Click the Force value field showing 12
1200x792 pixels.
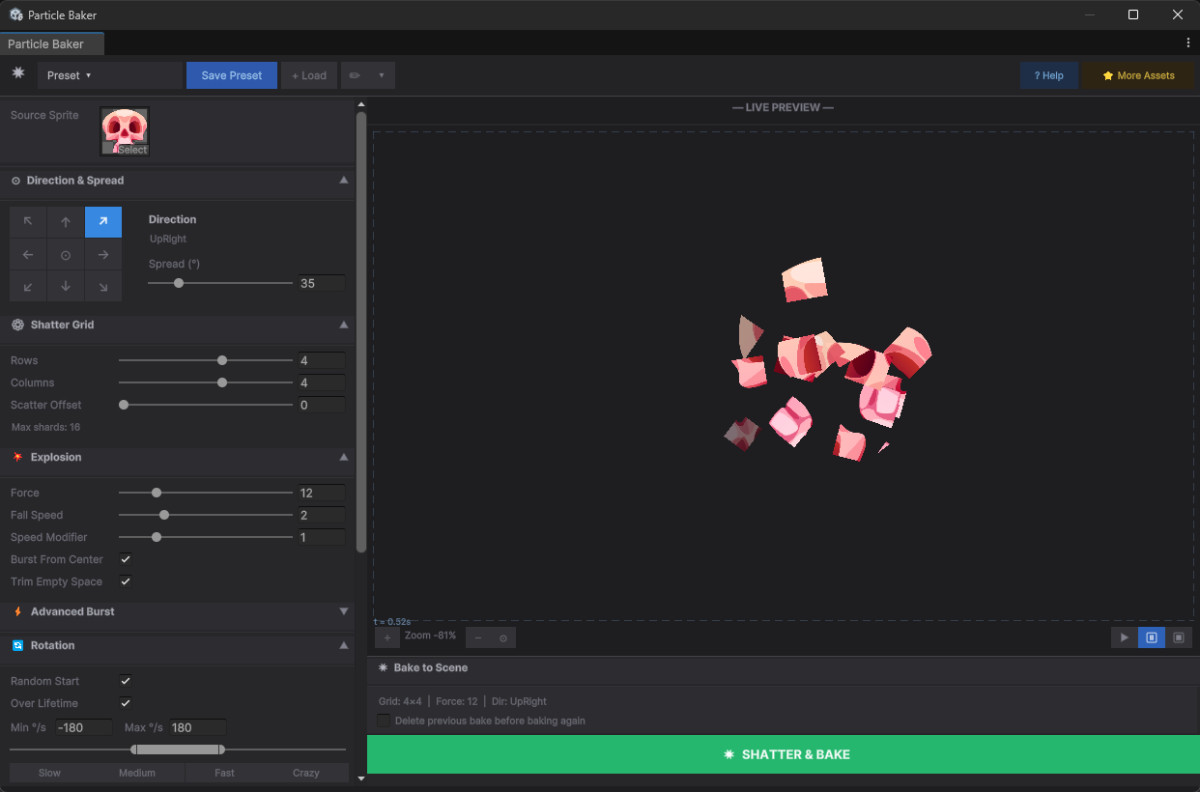pos(321,492)
